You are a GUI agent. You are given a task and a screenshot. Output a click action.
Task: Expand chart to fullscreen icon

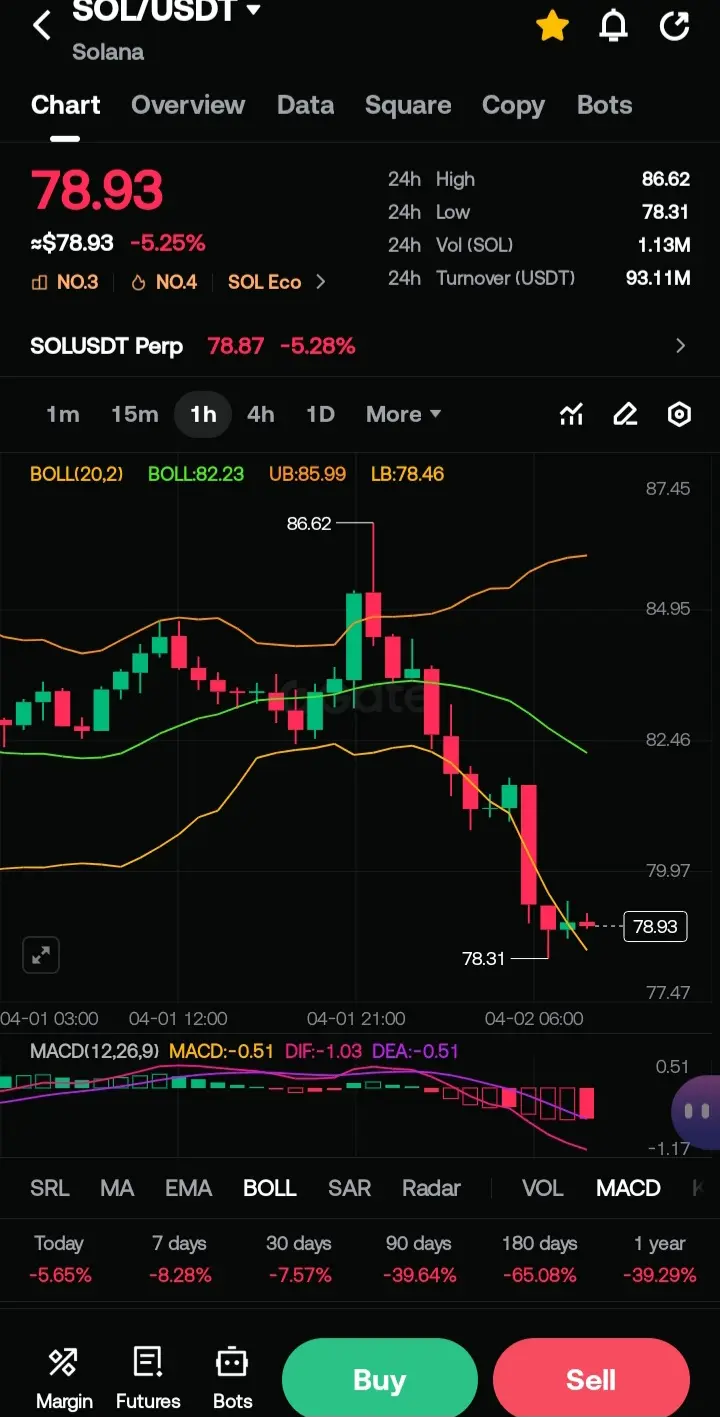pos(41,956)
